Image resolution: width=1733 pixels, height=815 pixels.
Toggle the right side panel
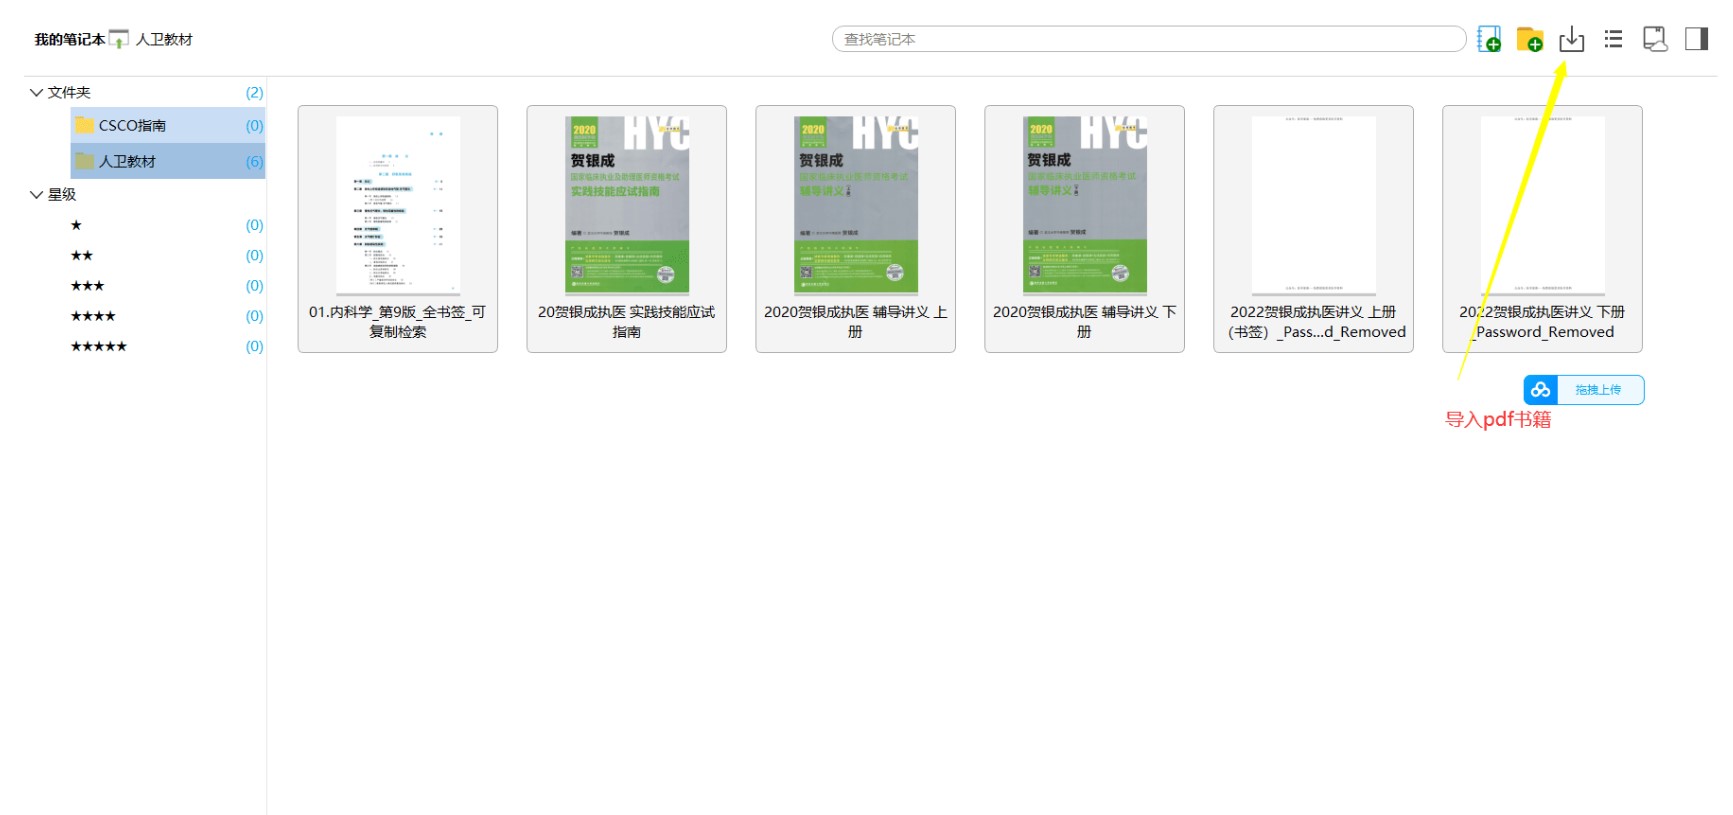1696,39
